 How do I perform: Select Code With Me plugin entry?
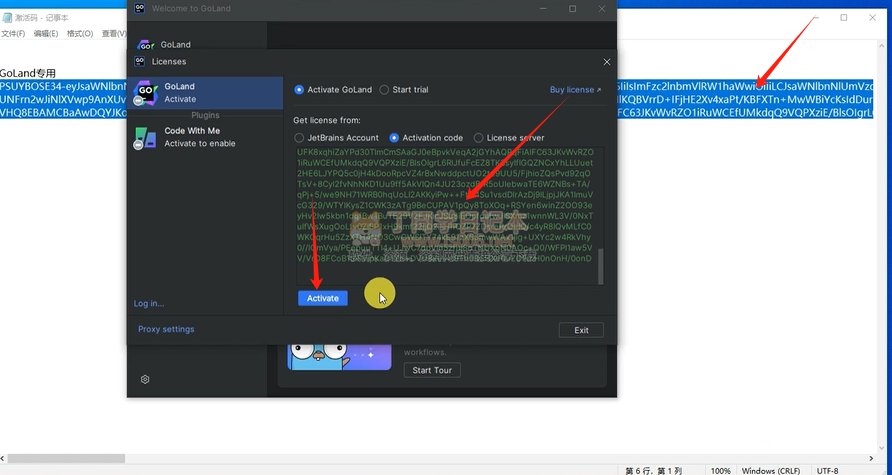click(205, 137)
